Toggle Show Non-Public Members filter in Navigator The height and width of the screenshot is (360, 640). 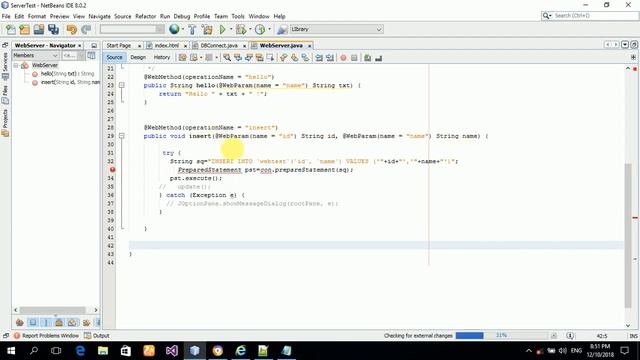click(x=59, y=323)
